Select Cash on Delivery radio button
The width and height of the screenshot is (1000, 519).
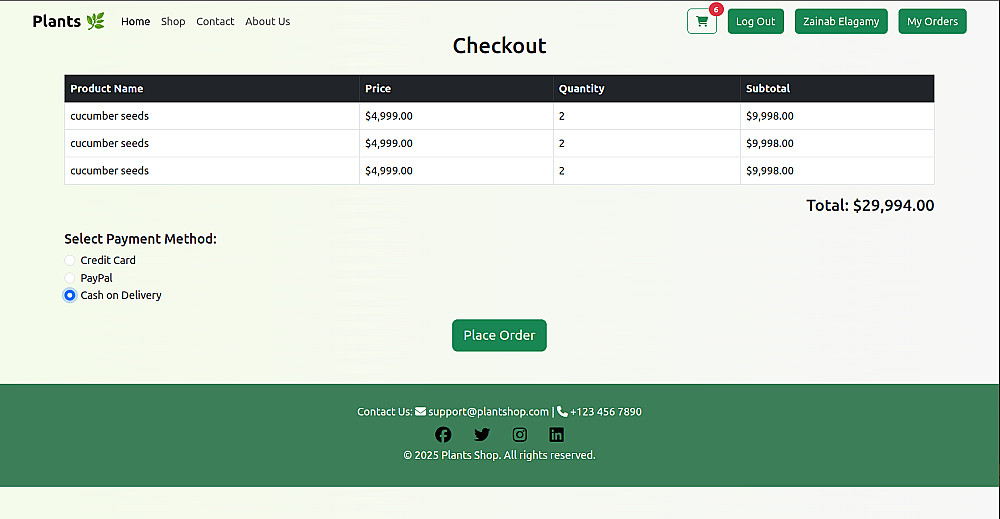pos(70,295)
